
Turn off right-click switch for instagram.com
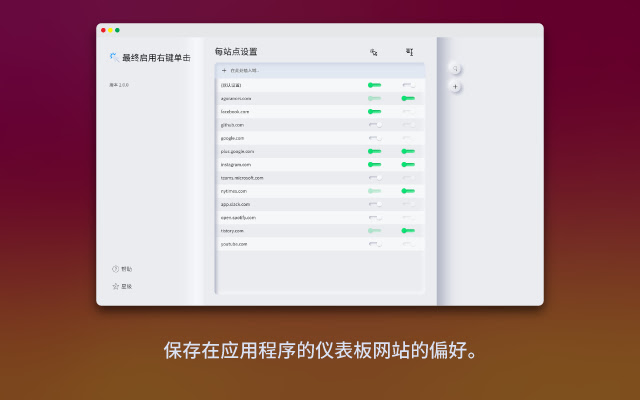[x=375, y=164]
